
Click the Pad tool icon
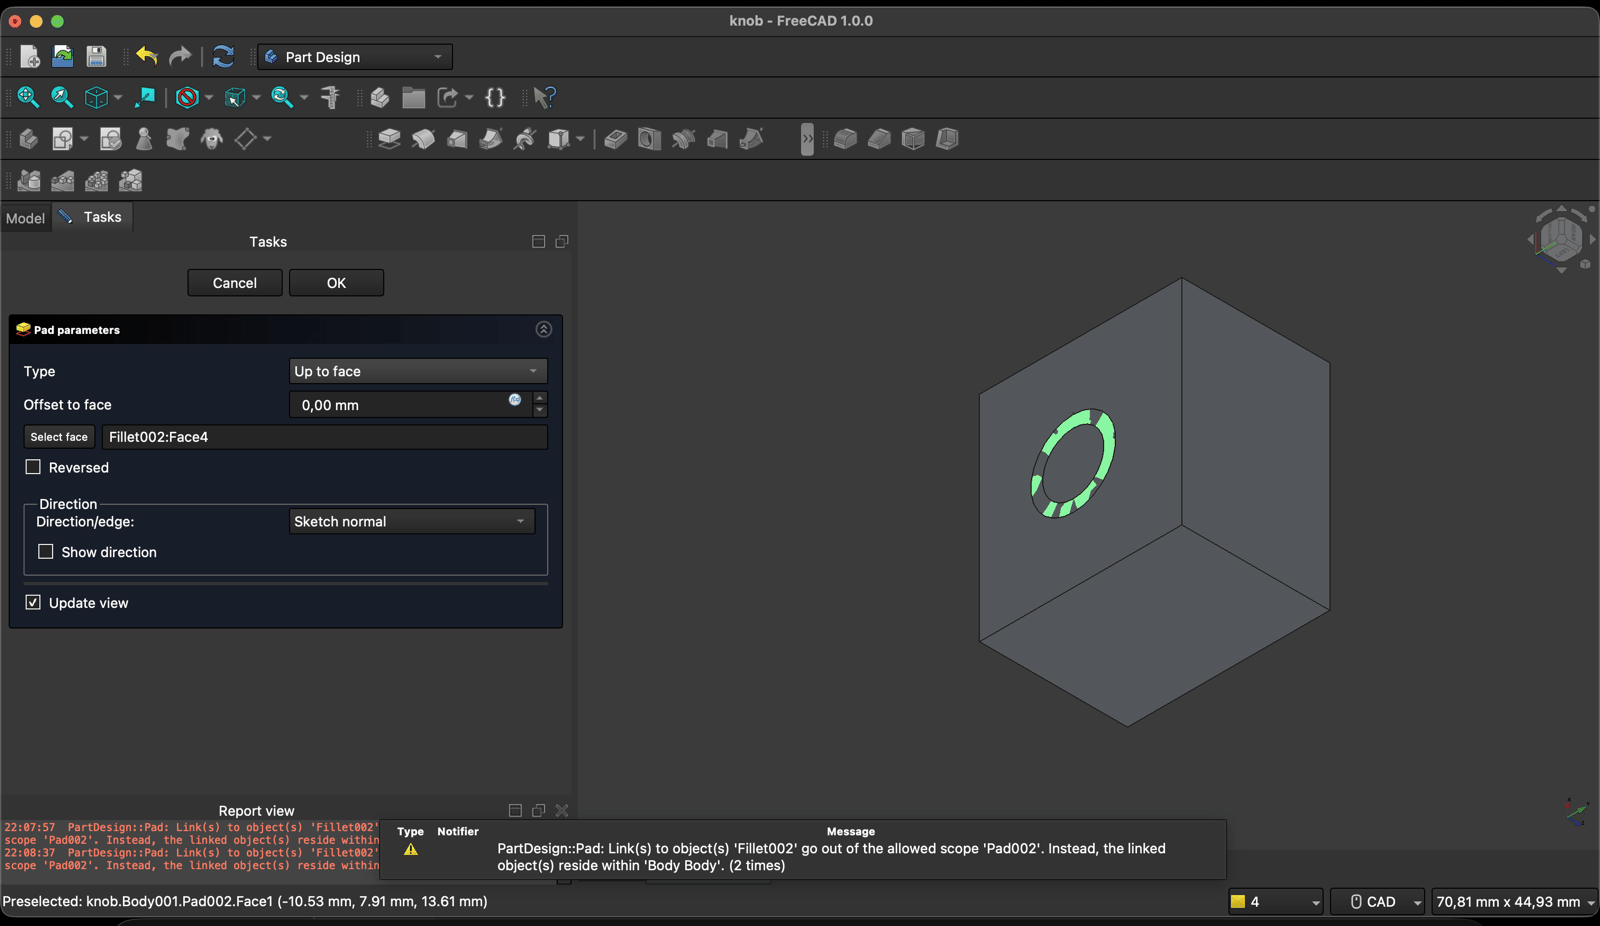(x=389, y=139)
